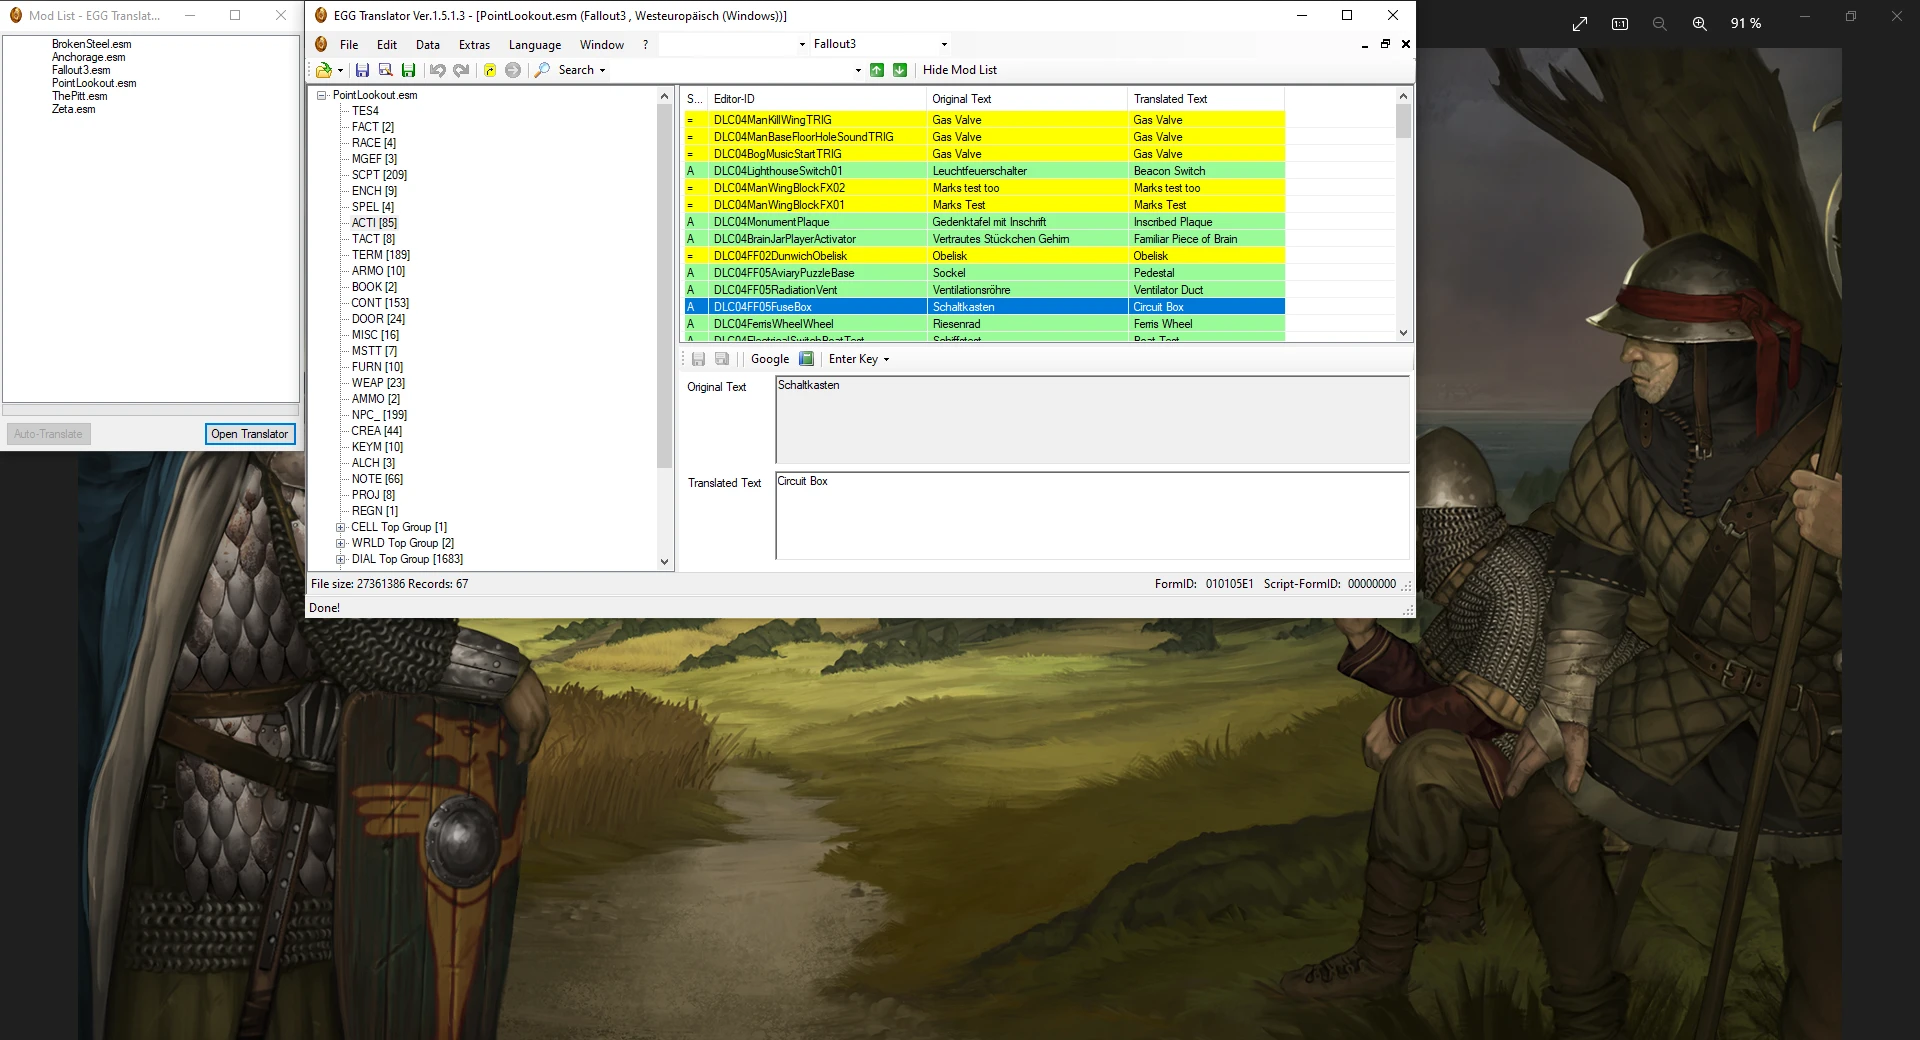Open the Extras menu
Screen dimensions: 1920x1040
[474, 45]
